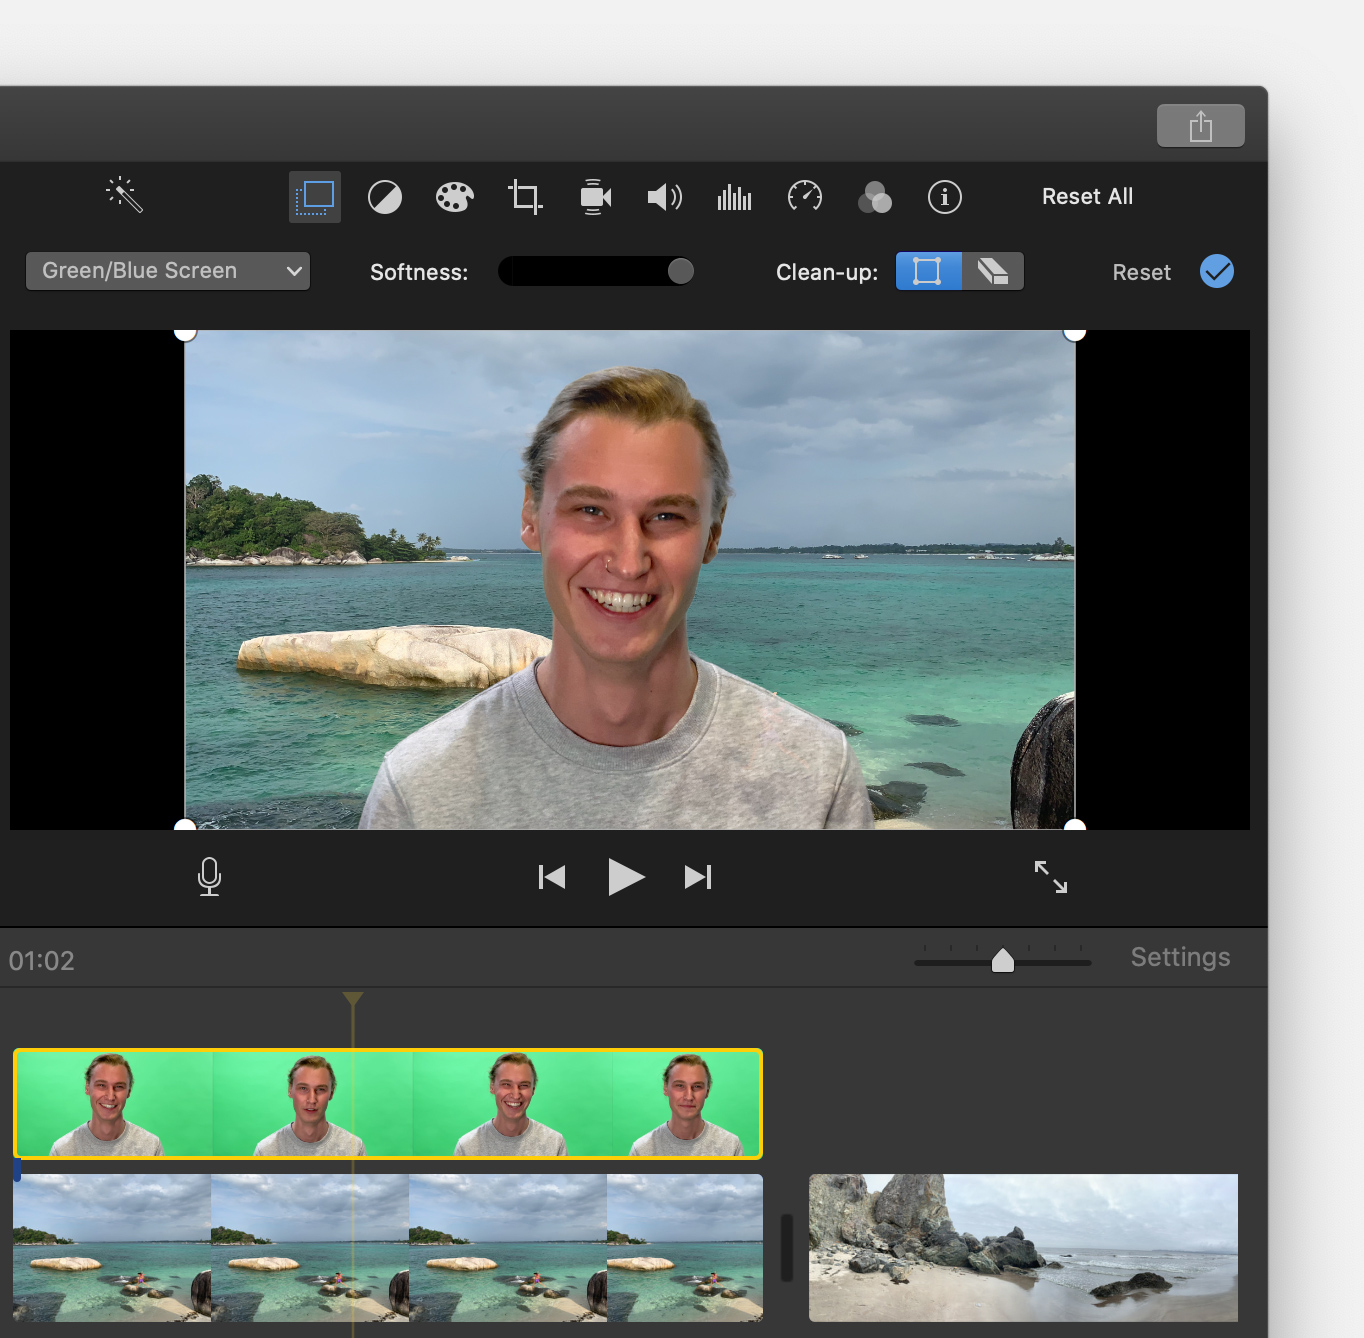Select the Clean-up crop mode
Screen dimensions: 1364x1338
tap(928, 271)
